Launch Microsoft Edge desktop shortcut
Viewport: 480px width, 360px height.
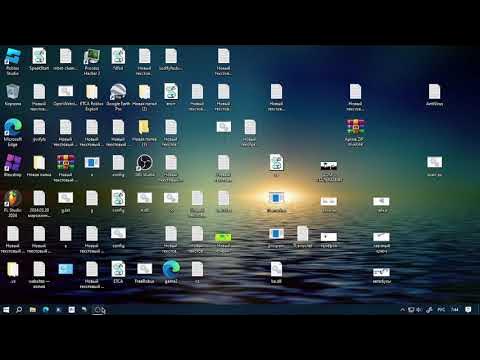(13, 133)
